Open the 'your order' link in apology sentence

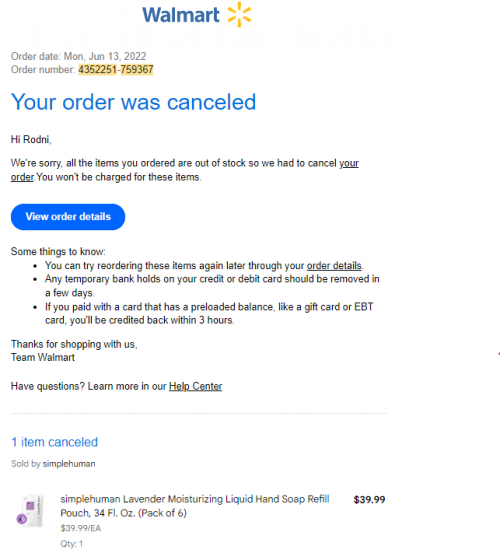[x=184, y=170]
